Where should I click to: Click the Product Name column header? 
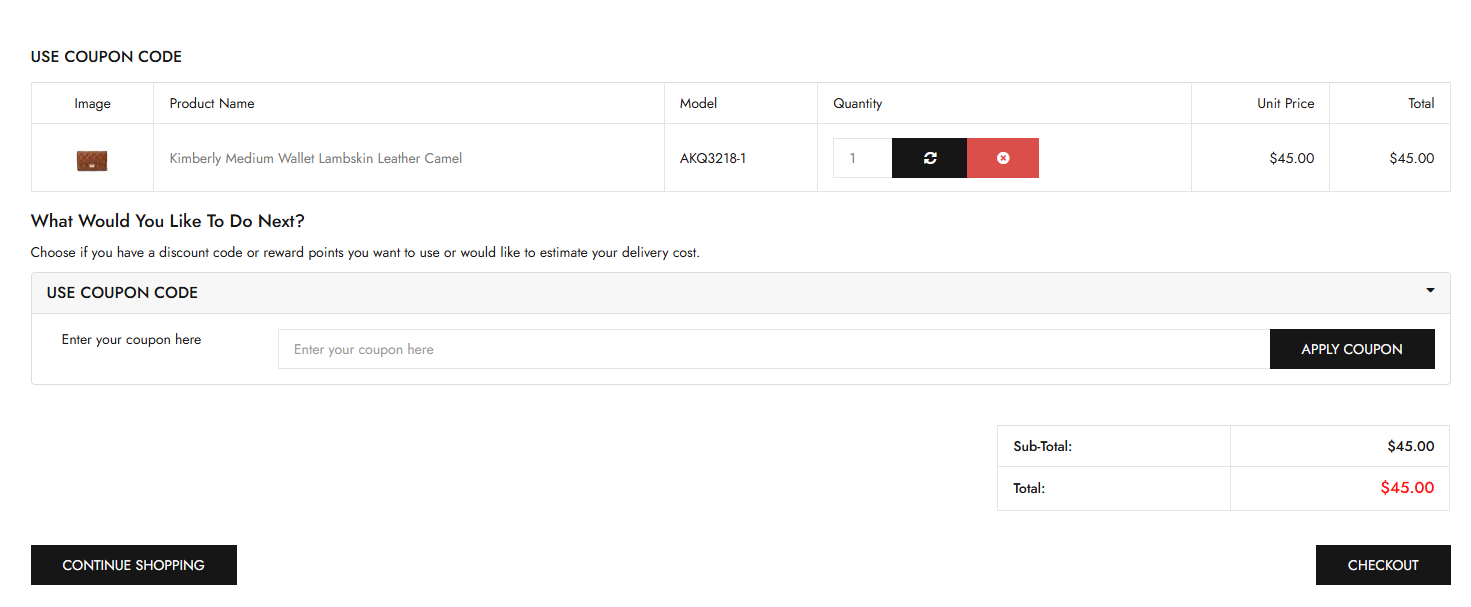212,103
